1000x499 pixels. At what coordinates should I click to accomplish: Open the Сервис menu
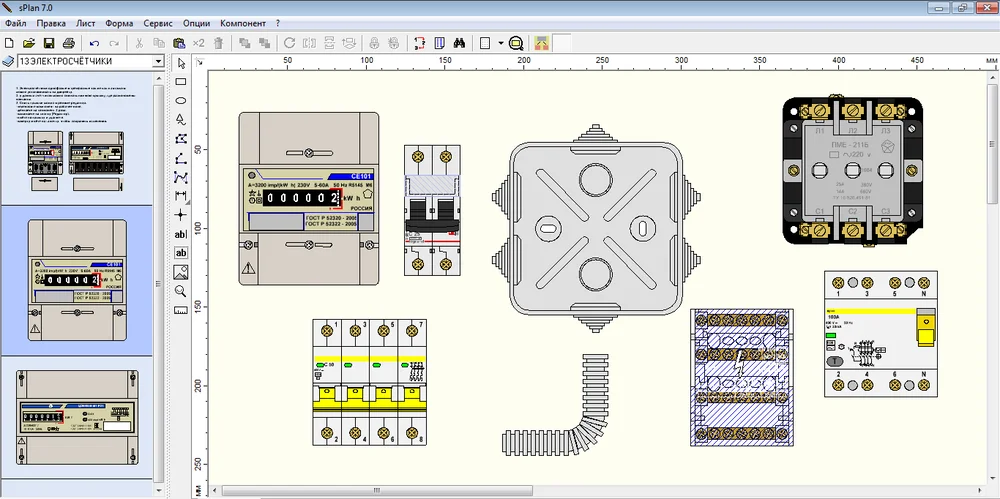tap(157, 22)
